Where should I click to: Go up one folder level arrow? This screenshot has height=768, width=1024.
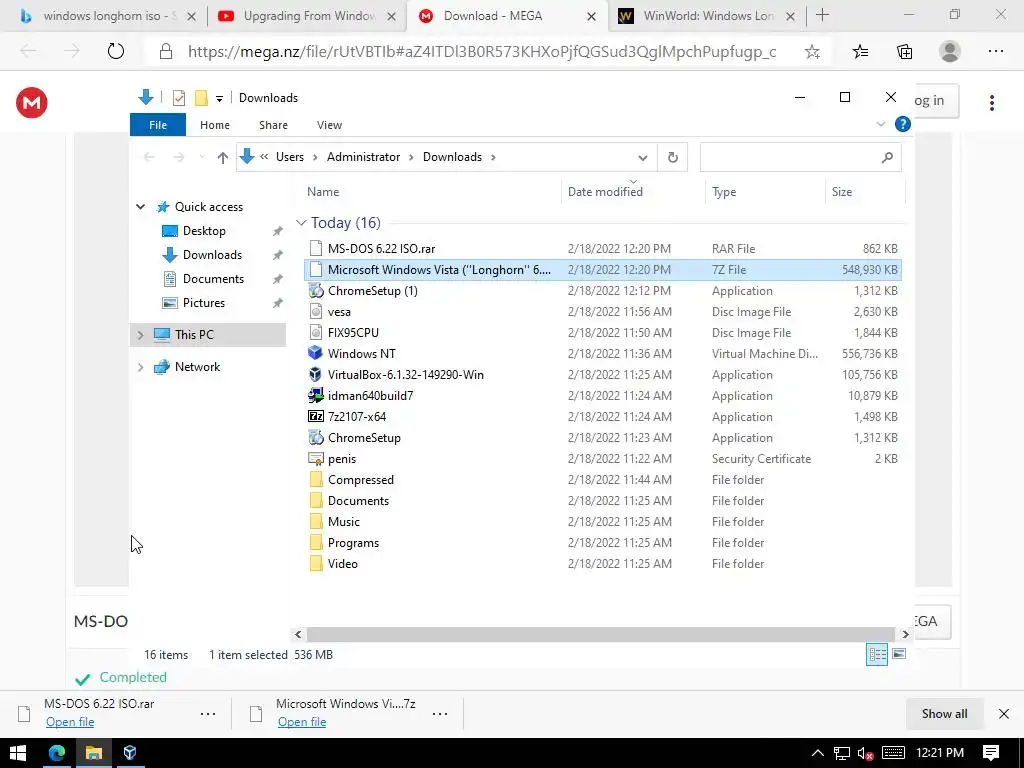[223, 157]
